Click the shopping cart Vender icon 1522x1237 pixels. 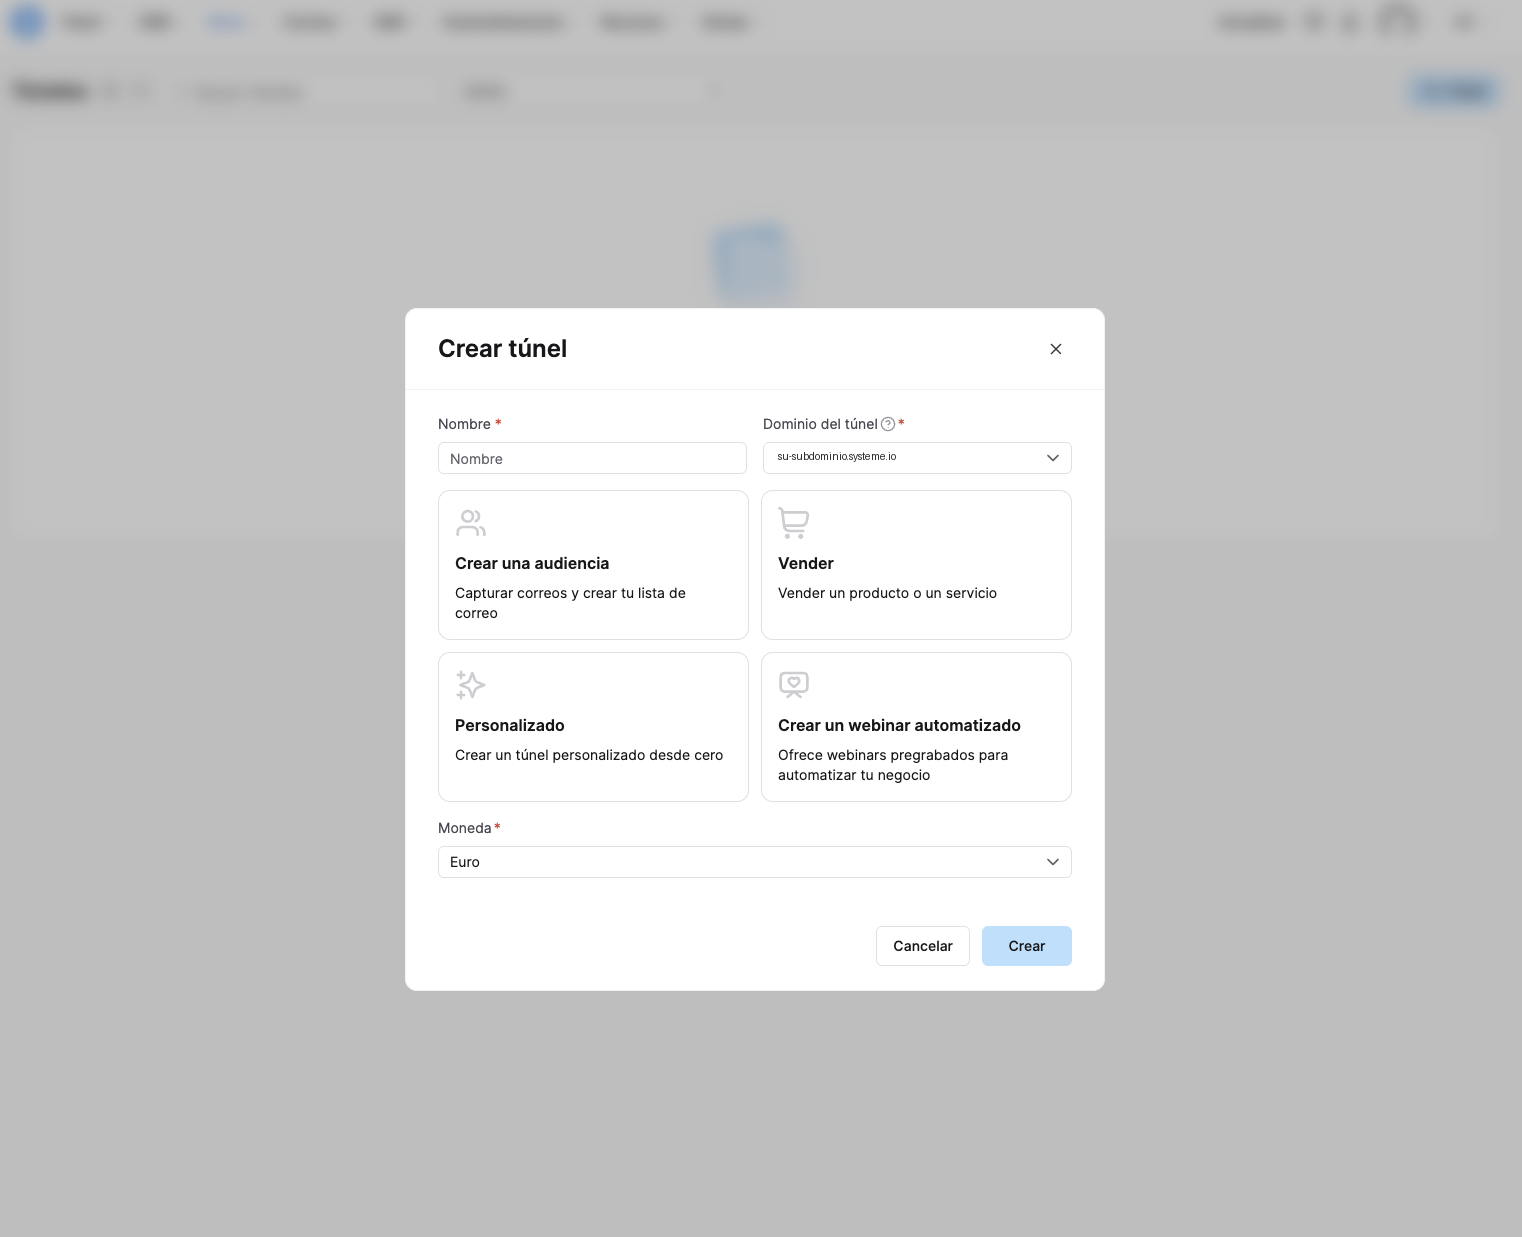coord(794,523)
